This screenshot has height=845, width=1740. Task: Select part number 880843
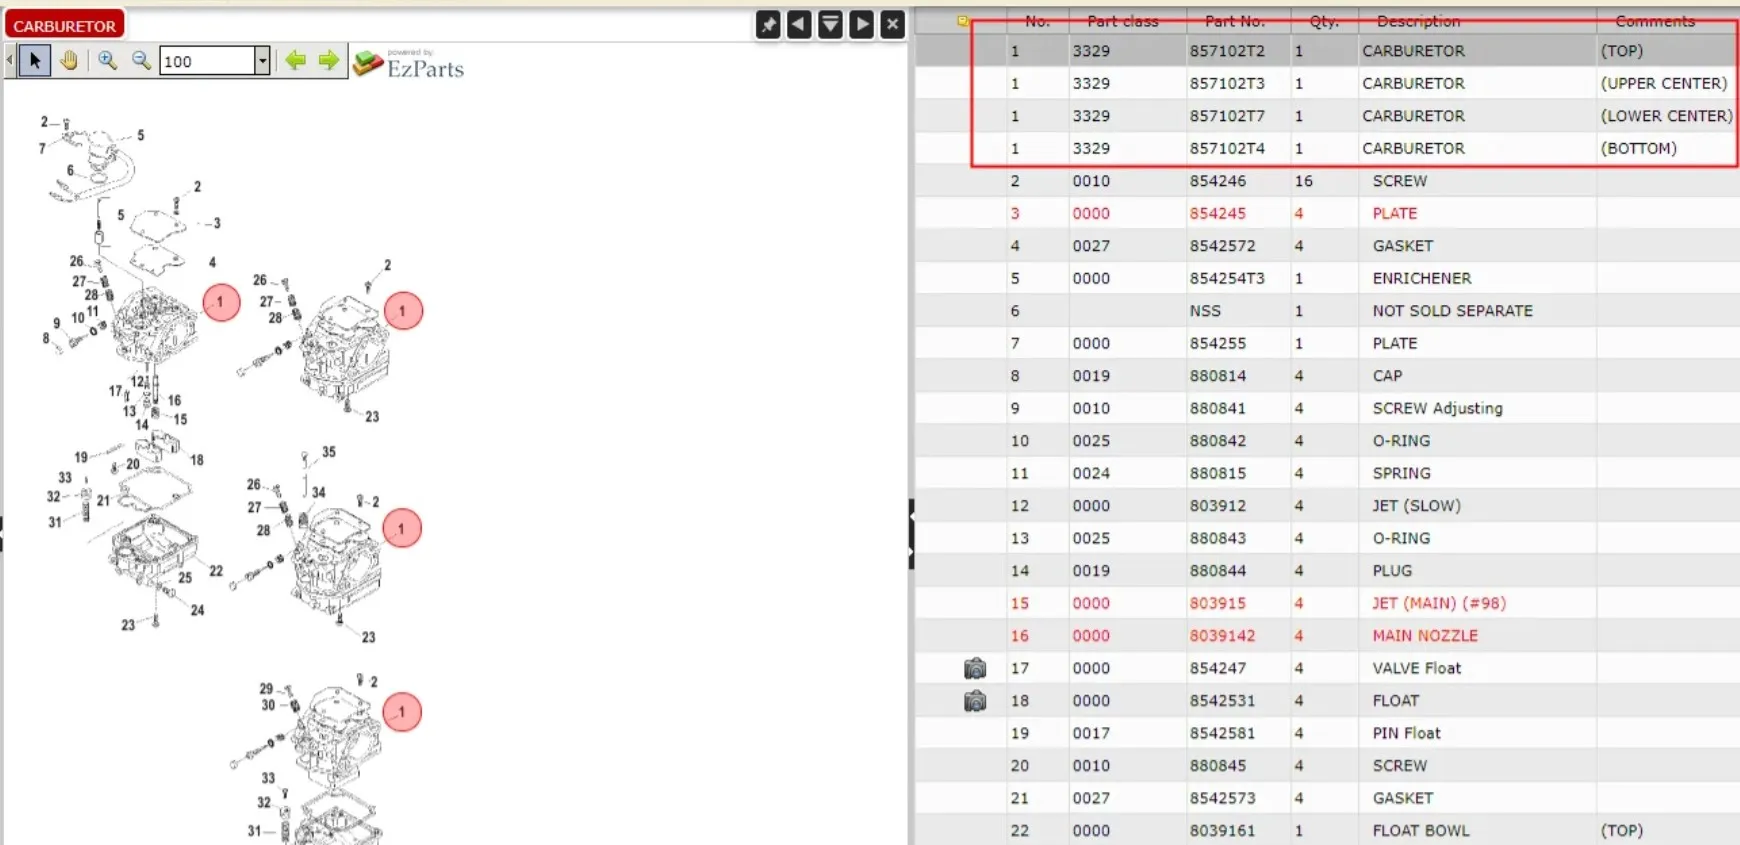click(1218, 538)
